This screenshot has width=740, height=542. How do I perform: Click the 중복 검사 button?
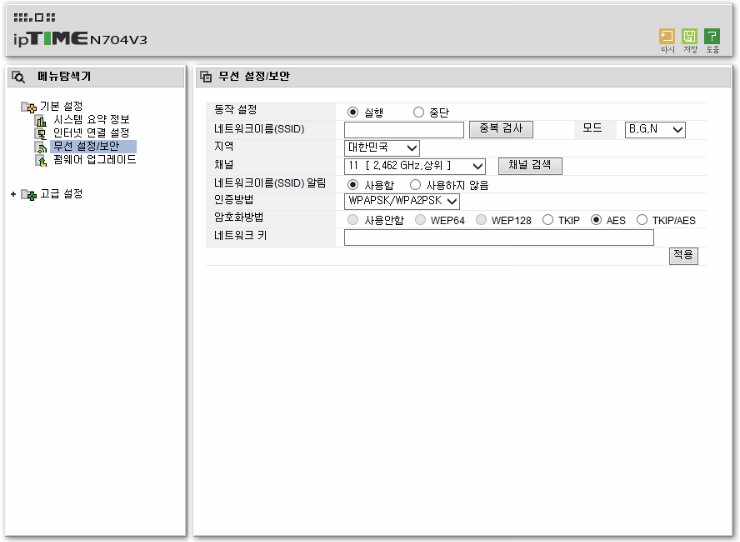tap(501, 129)
